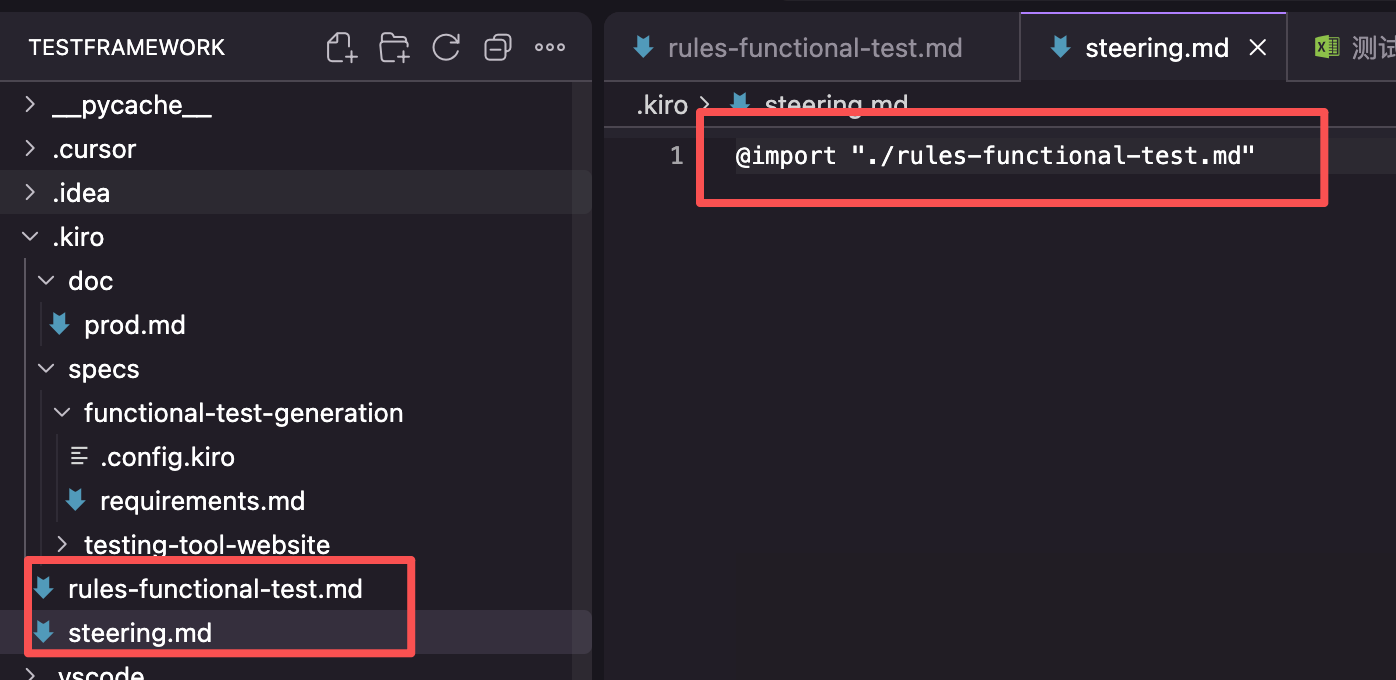This screenshot has width=1396, height=680.
Task: Open the .config.kiro file
Action: click(167, 457)
